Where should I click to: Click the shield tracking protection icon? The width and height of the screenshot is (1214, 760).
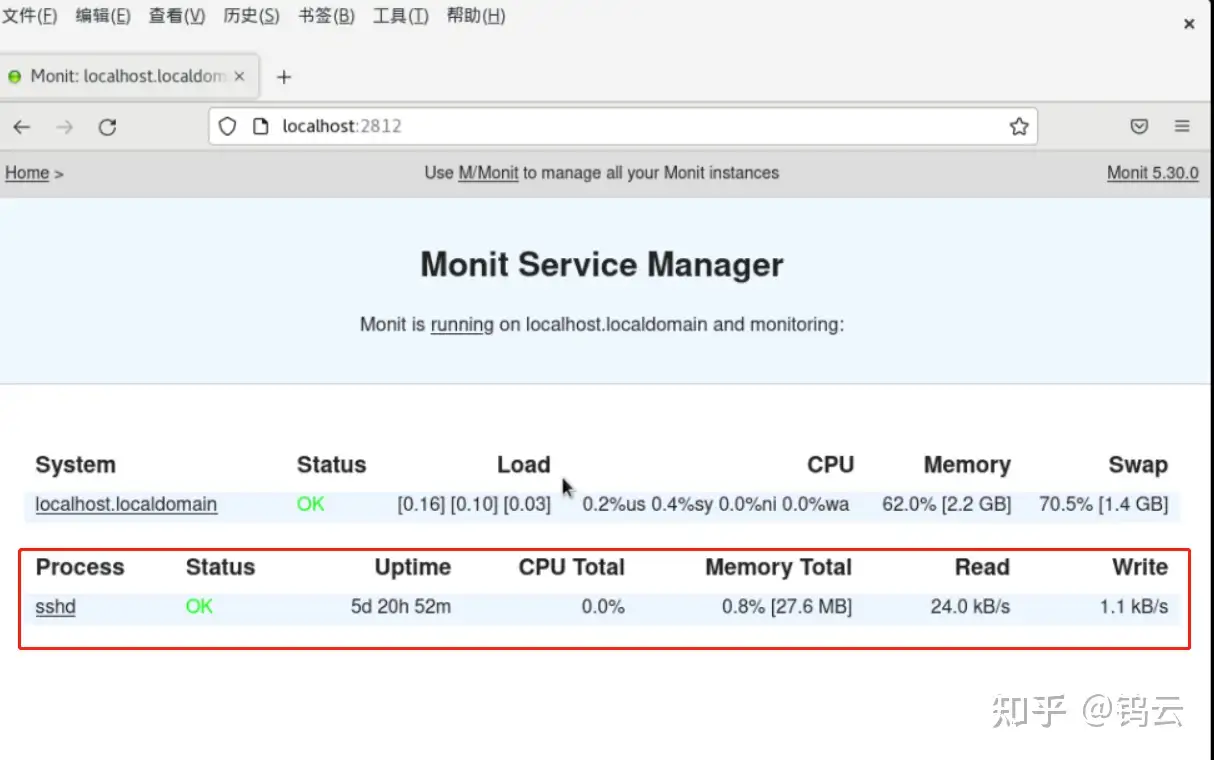click(x=228, y=127)
